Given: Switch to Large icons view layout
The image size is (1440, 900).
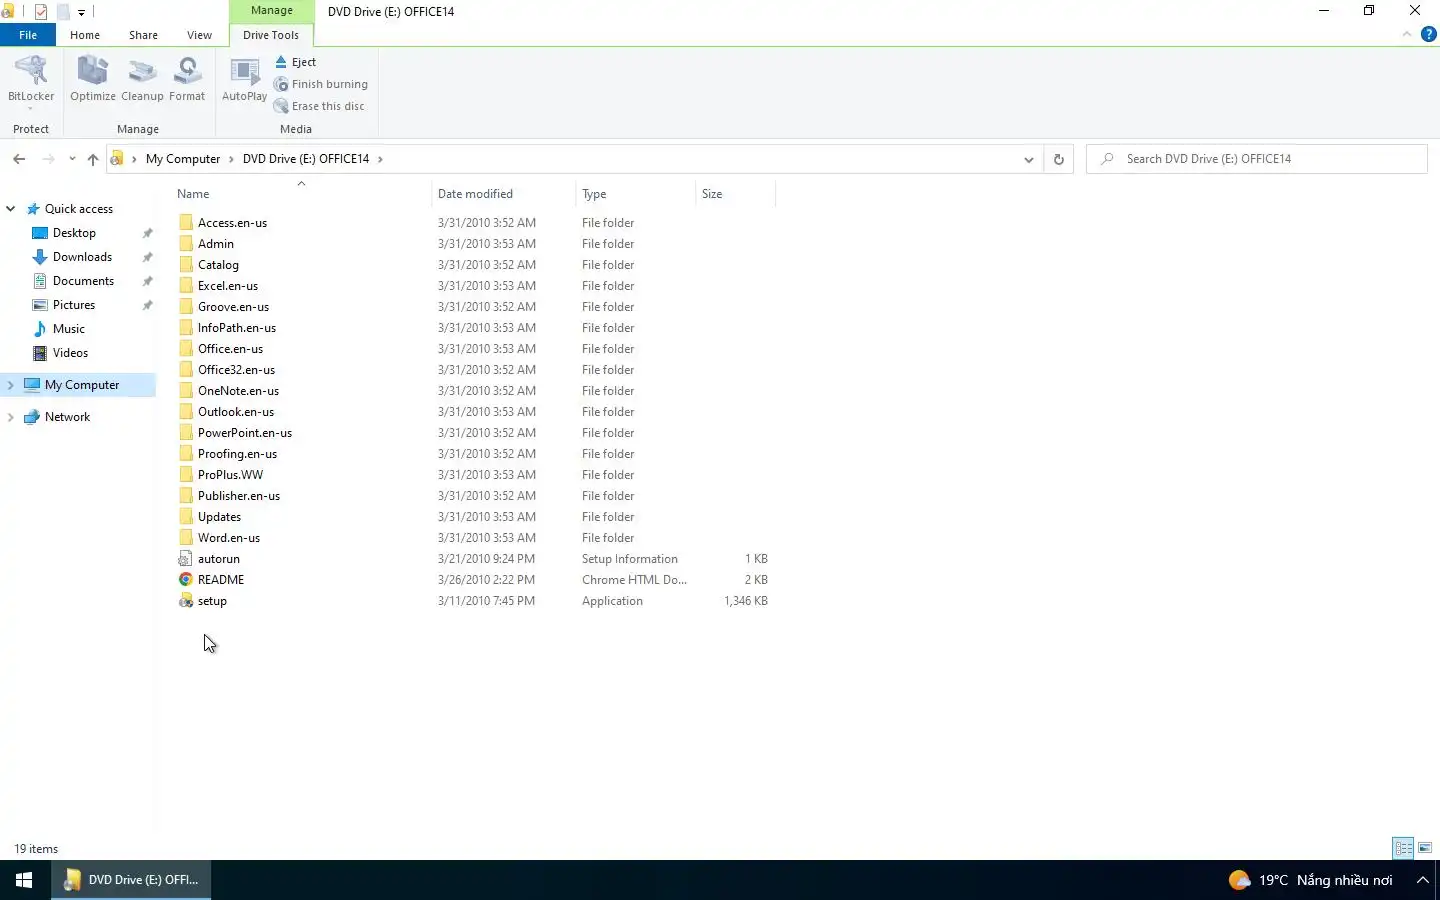Looking at the screenshot, I should tap(1426, 848).
